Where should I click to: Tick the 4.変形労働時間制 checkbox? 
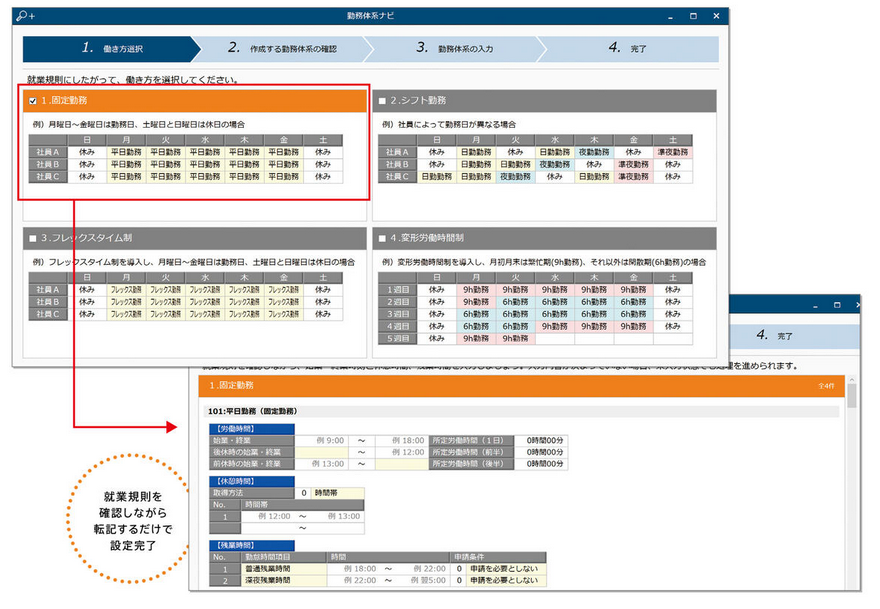tap(382, 238)
